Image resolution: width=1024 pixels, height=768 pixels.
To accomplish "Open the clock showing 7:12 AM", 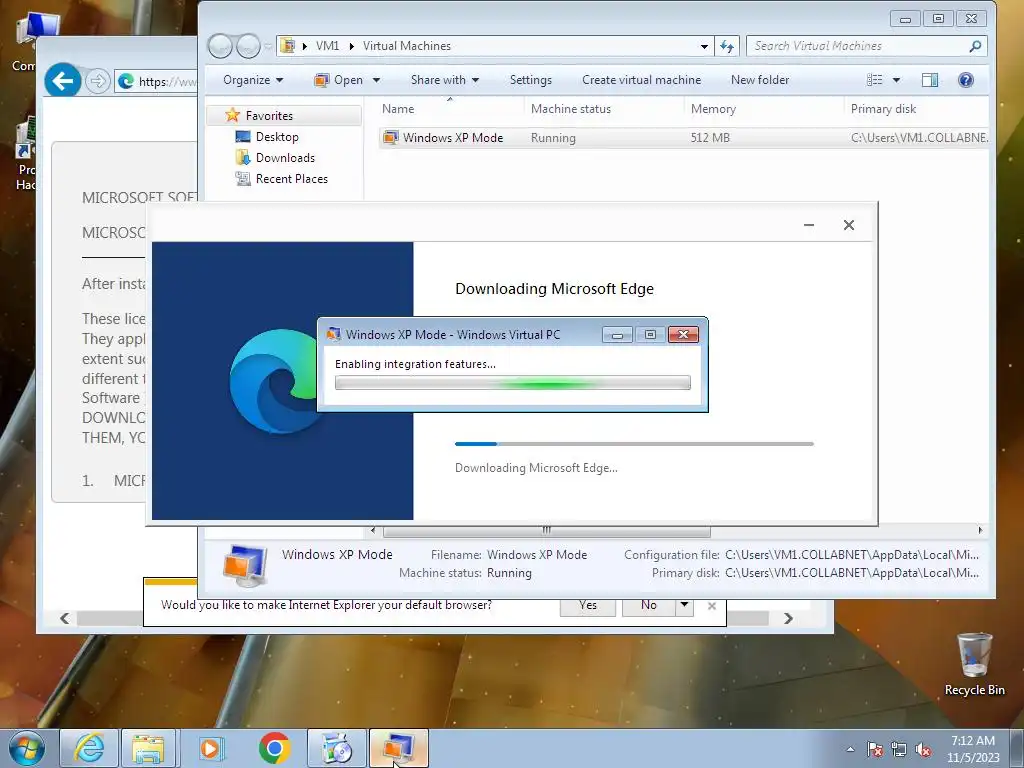I will point(973,749).
